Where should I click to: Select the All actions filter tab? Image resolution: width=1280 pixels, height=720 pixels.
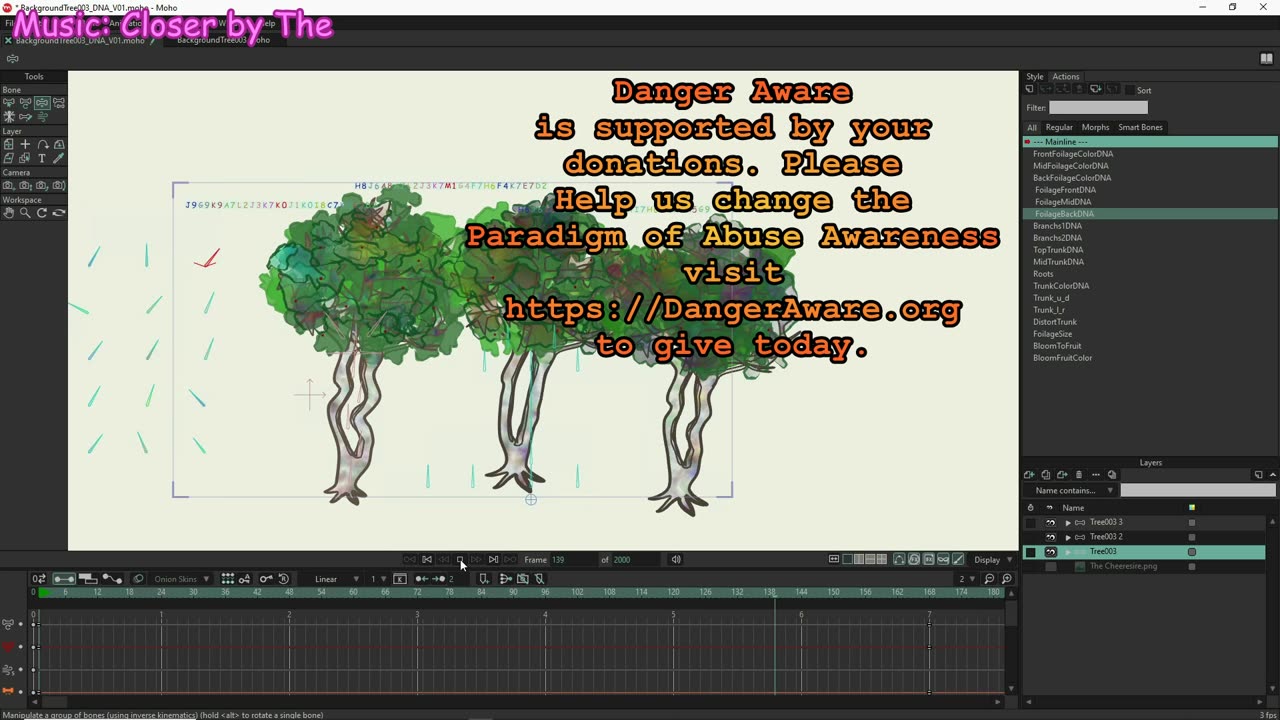[1031, 127]
